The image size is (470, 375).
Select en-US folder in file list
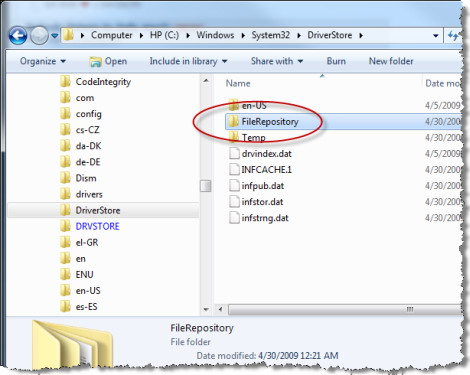tap(247, 106)
